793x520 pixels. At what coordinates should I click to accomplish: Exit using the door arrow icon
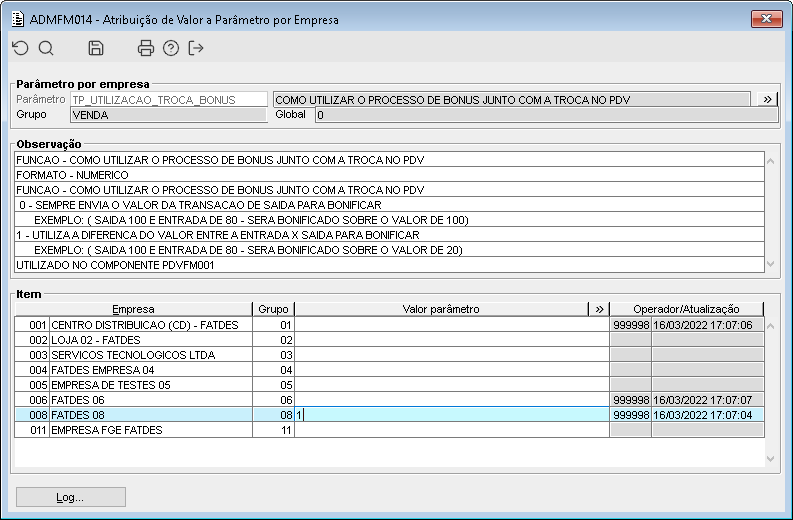pyautogui.click(x=196, y=49)
